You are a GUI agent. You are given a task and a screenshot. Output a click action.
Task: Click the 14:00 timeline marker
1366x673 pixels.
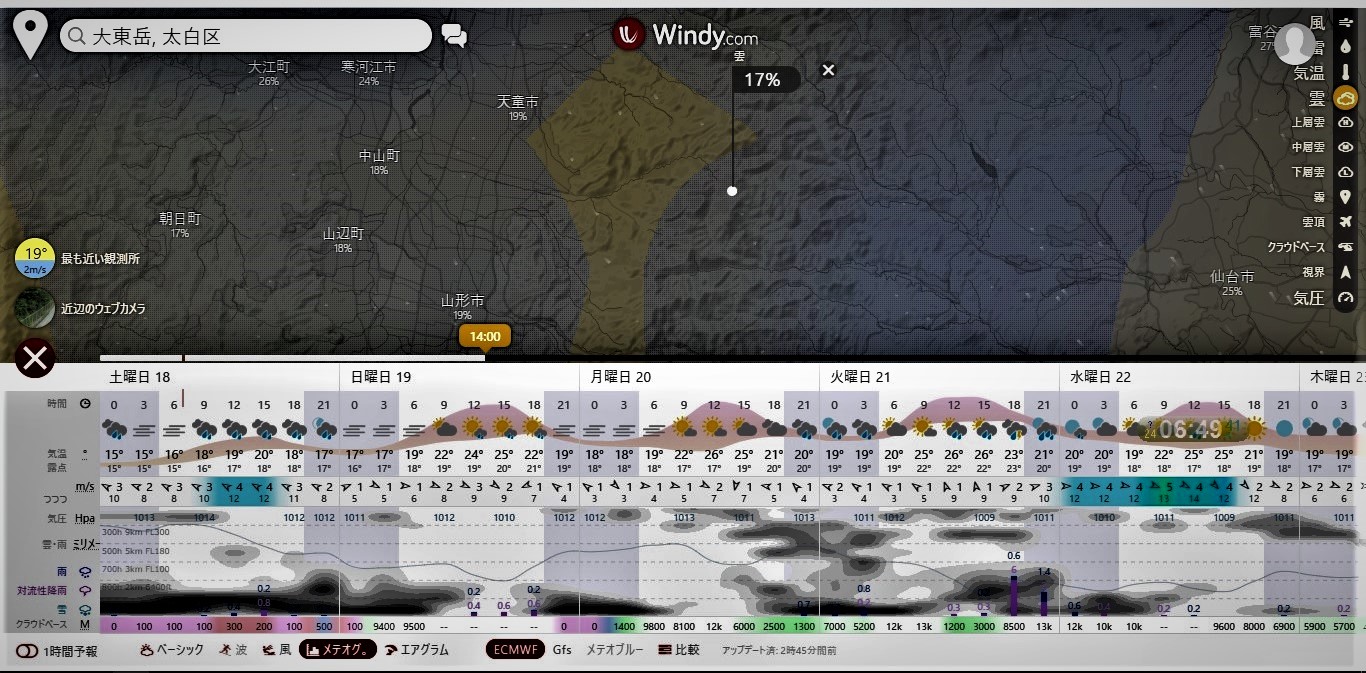click(485, 336)
